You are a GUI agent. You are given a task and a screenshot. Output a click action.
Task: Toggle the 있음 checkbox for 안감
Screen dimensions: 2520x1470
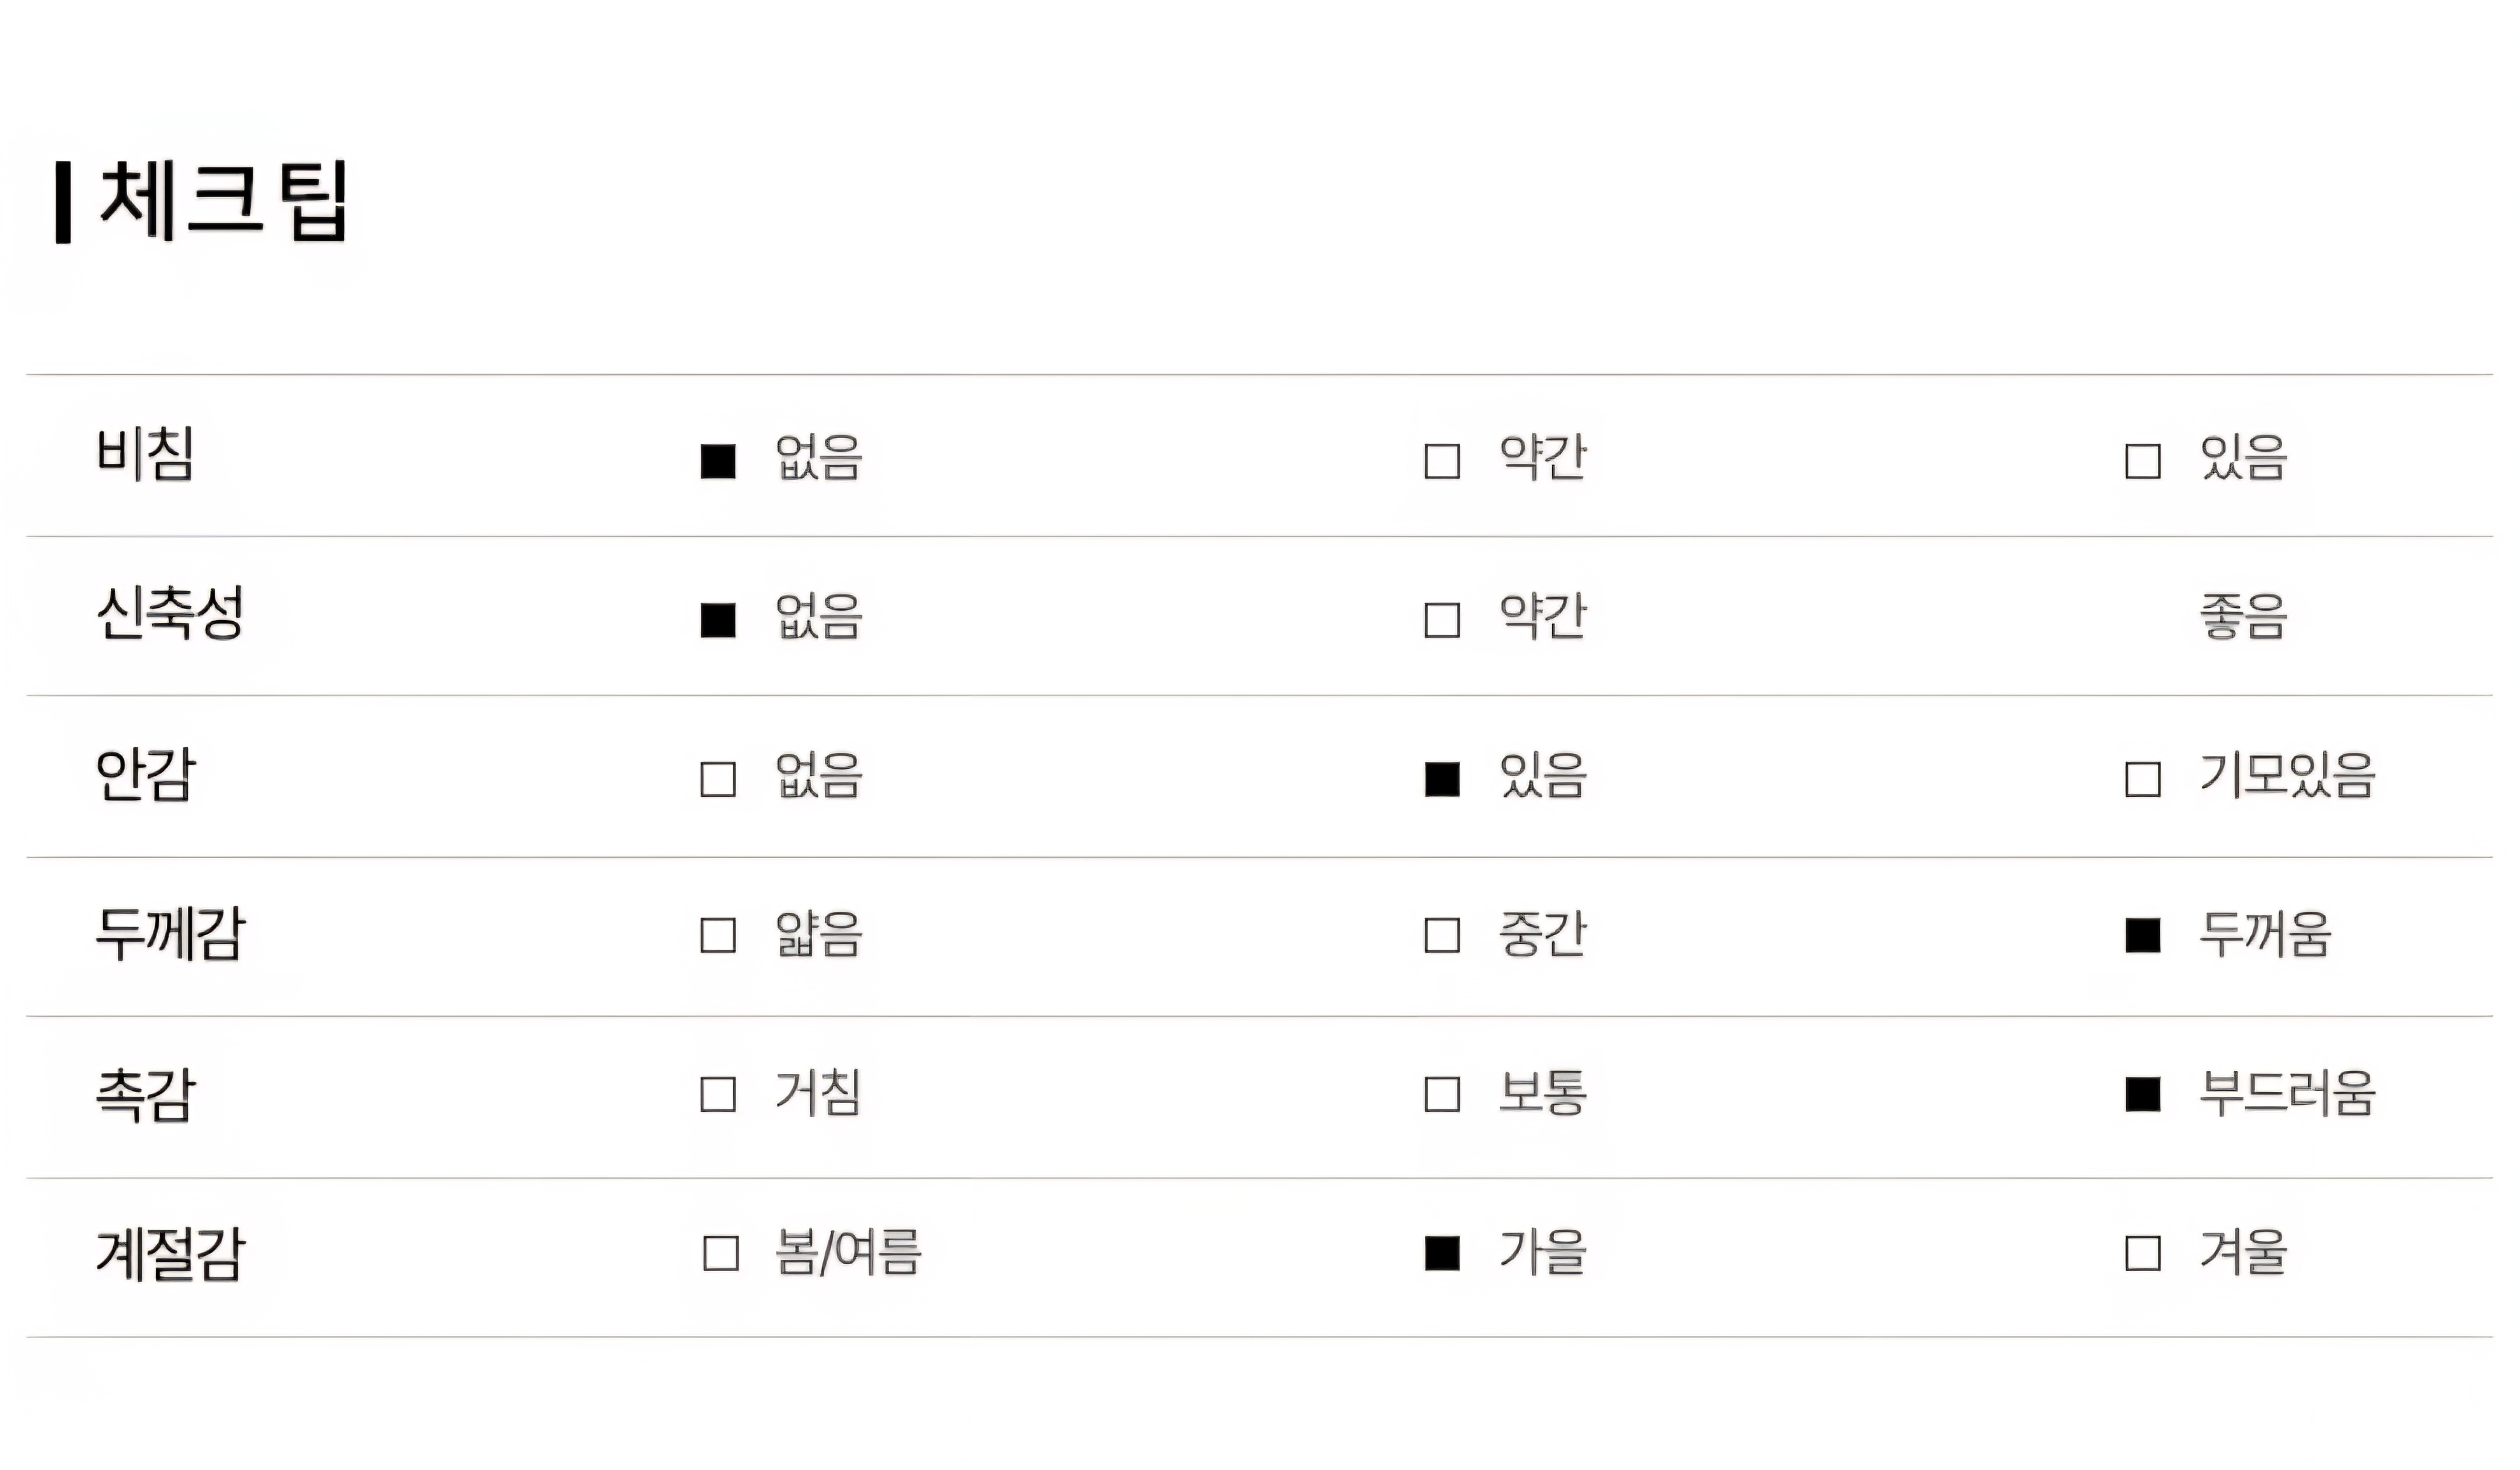pyautogui.click(x=1441, y=779)
